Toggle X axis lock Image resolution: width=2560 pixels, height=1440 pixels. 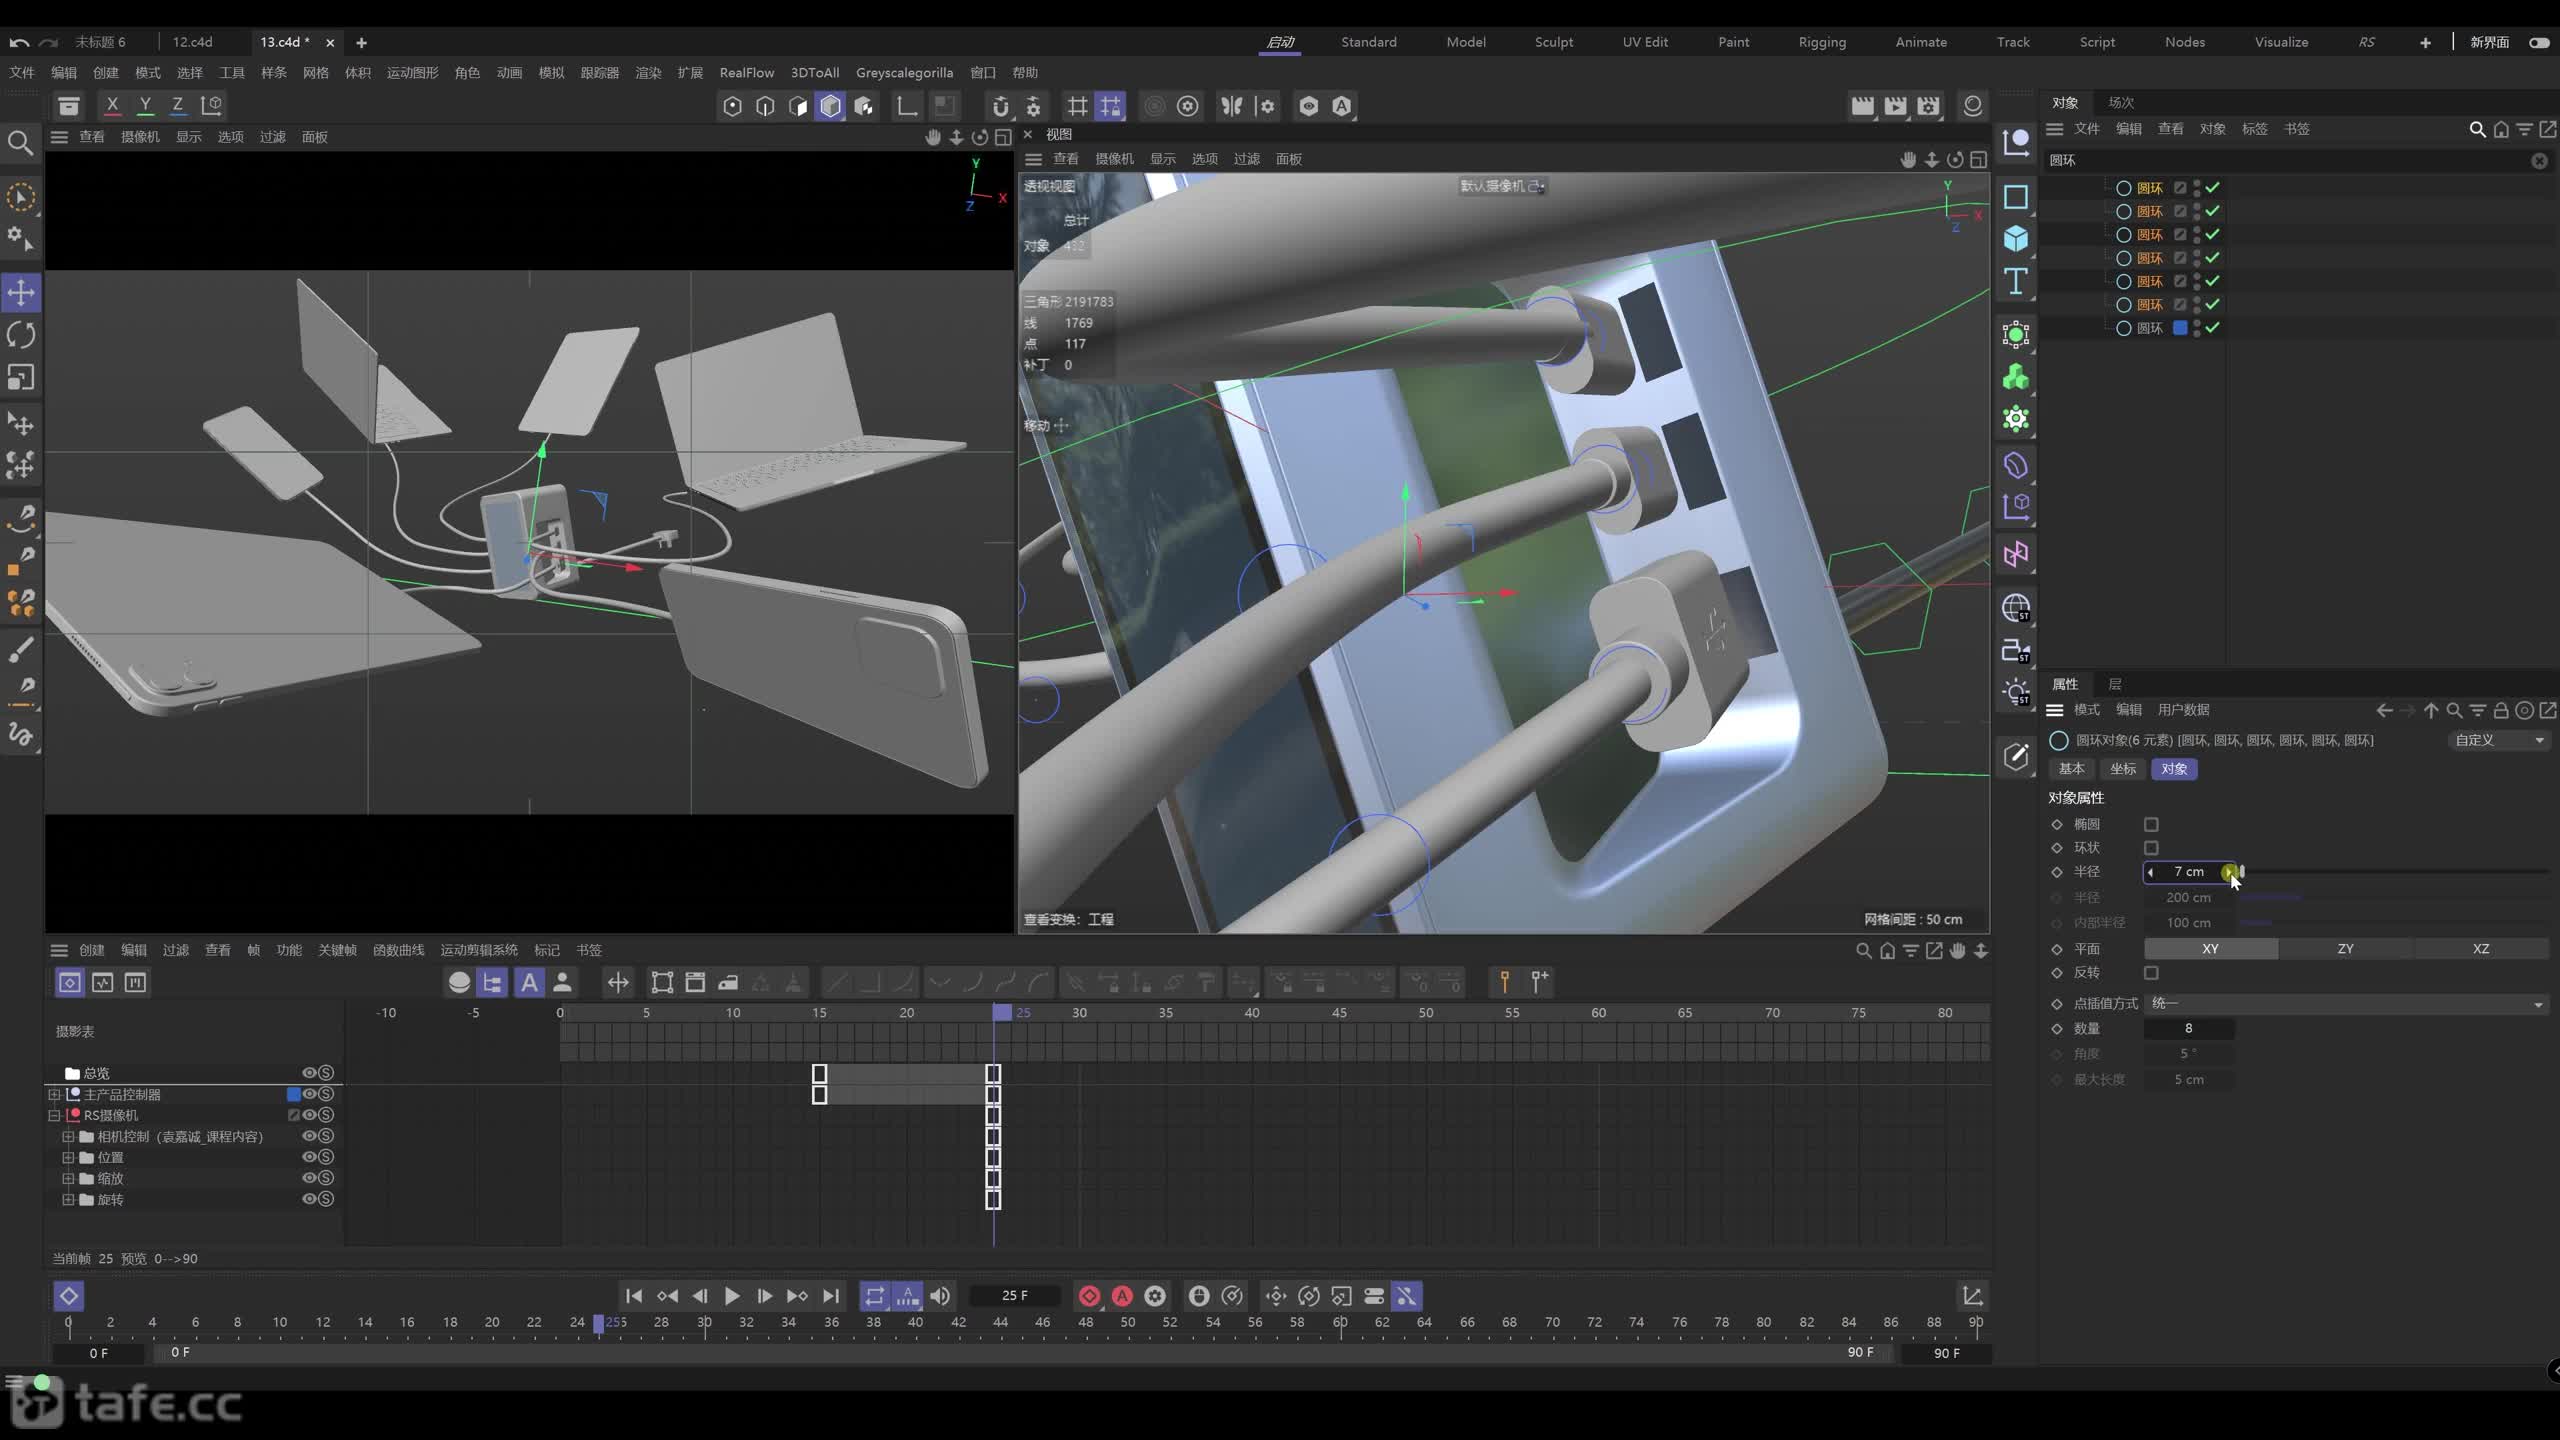[x=112, y=105]
